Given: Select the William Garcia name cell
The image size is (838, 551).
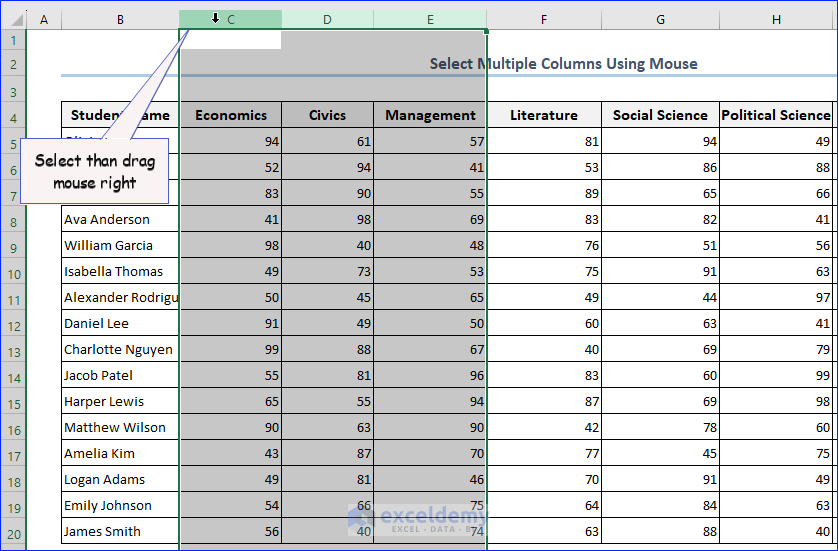Looking at the screenshot, I should tap(120, 245).
